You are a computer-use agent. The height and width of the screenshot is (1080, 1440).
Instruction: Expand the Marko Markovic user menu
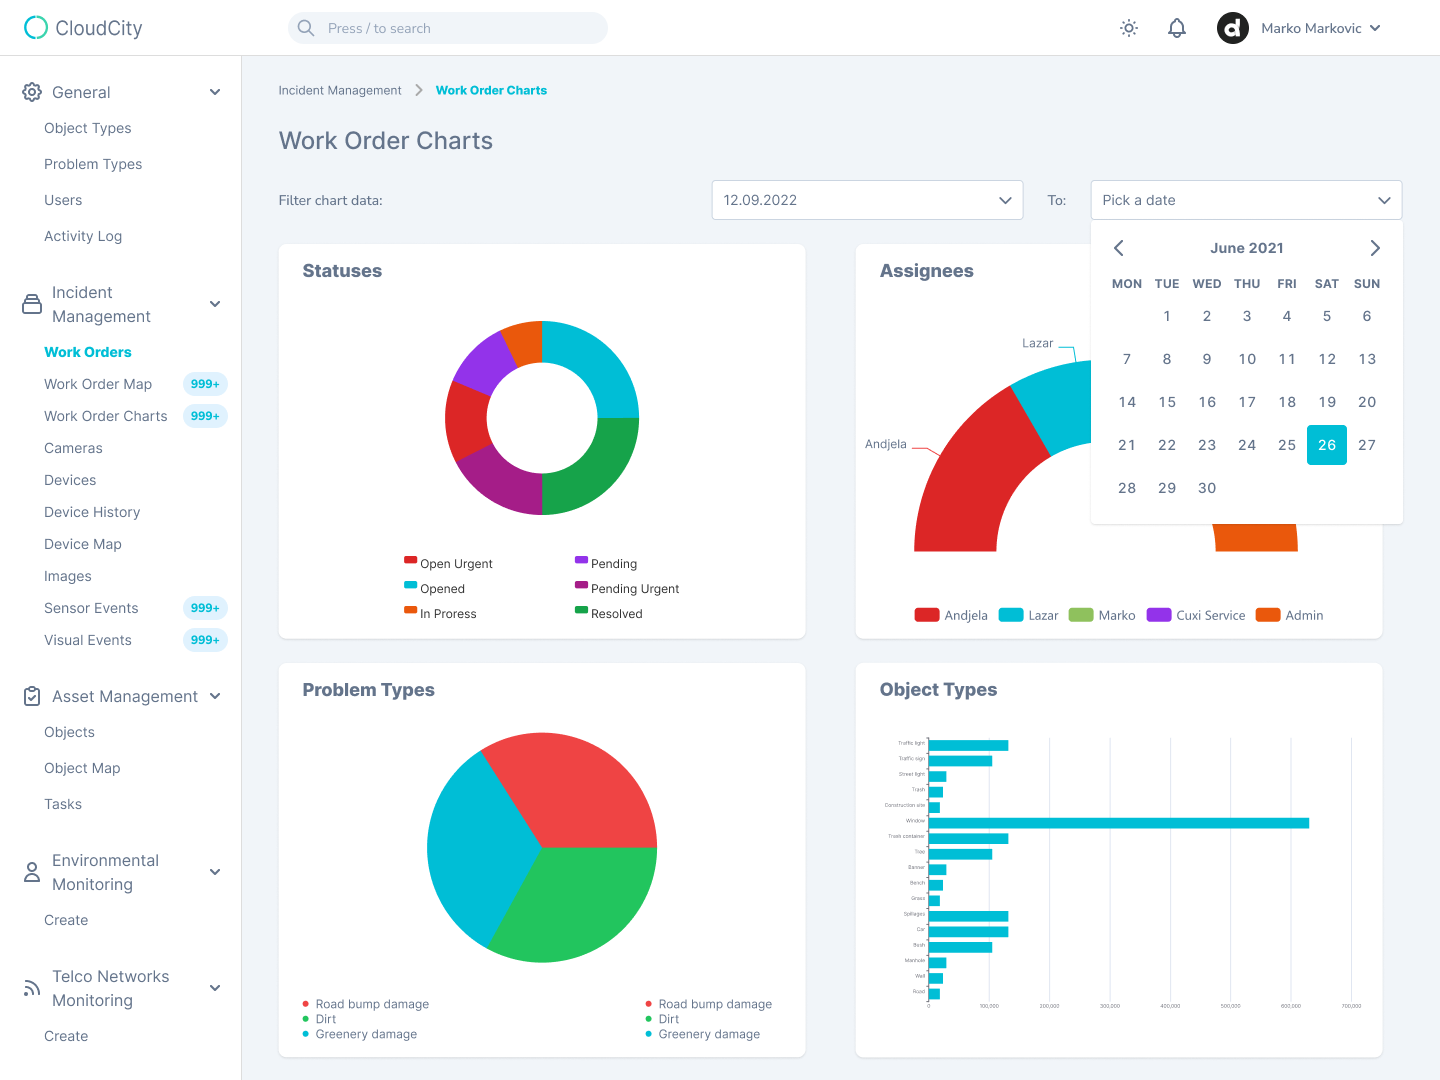[1375, 28]
